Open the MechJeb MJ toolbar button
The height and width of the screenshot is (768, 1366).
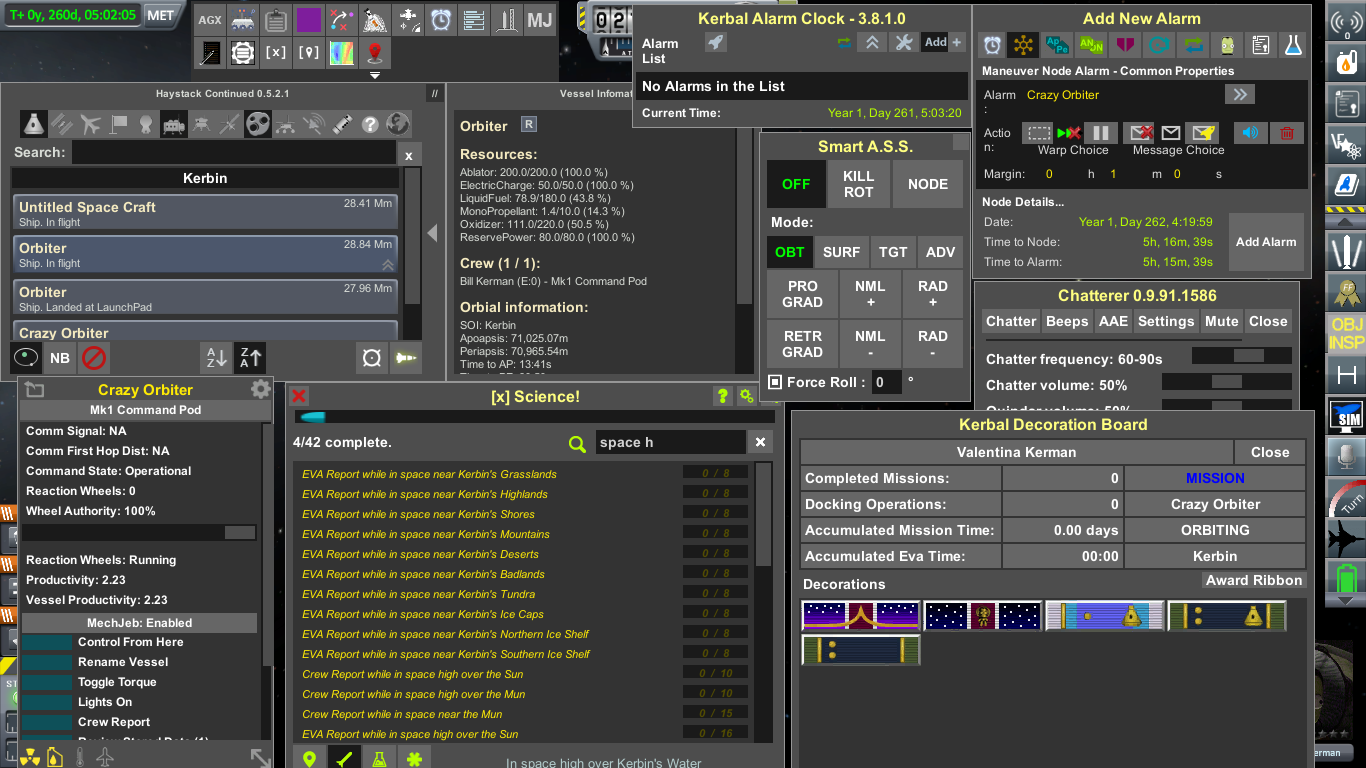pyautogui.click(x=539, y=20)
